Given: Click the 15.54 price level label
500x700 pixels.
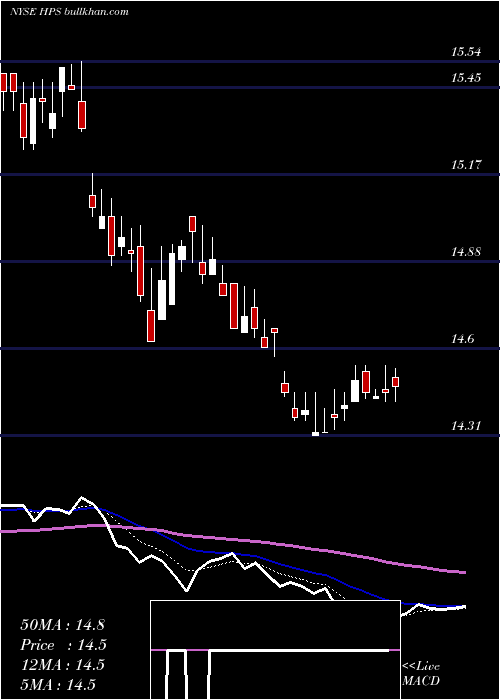Looking at the screenshot, I should (x=466, y=52).
